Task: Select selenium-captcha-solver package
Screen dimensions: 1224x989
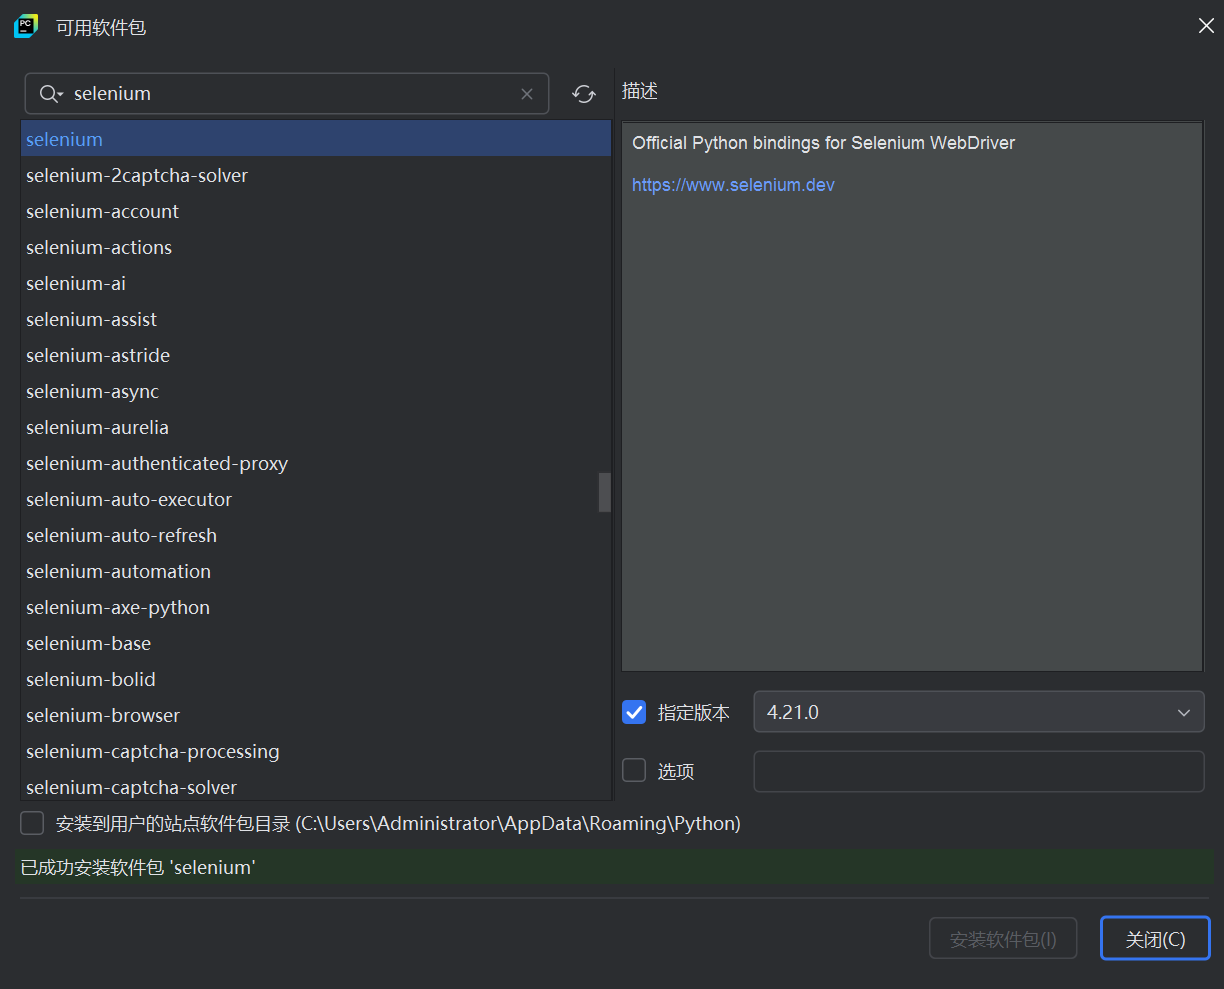Action: (x=316, y=786)
